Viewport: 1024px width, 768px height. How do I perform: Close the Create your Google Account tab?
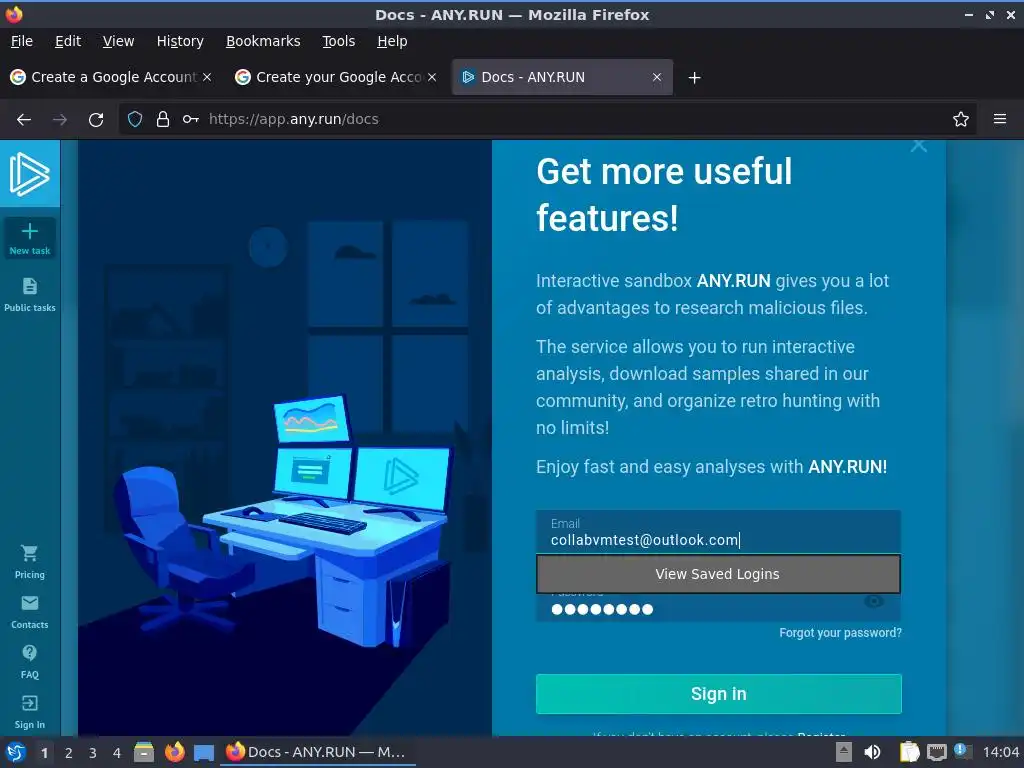(x=432, y=77)
